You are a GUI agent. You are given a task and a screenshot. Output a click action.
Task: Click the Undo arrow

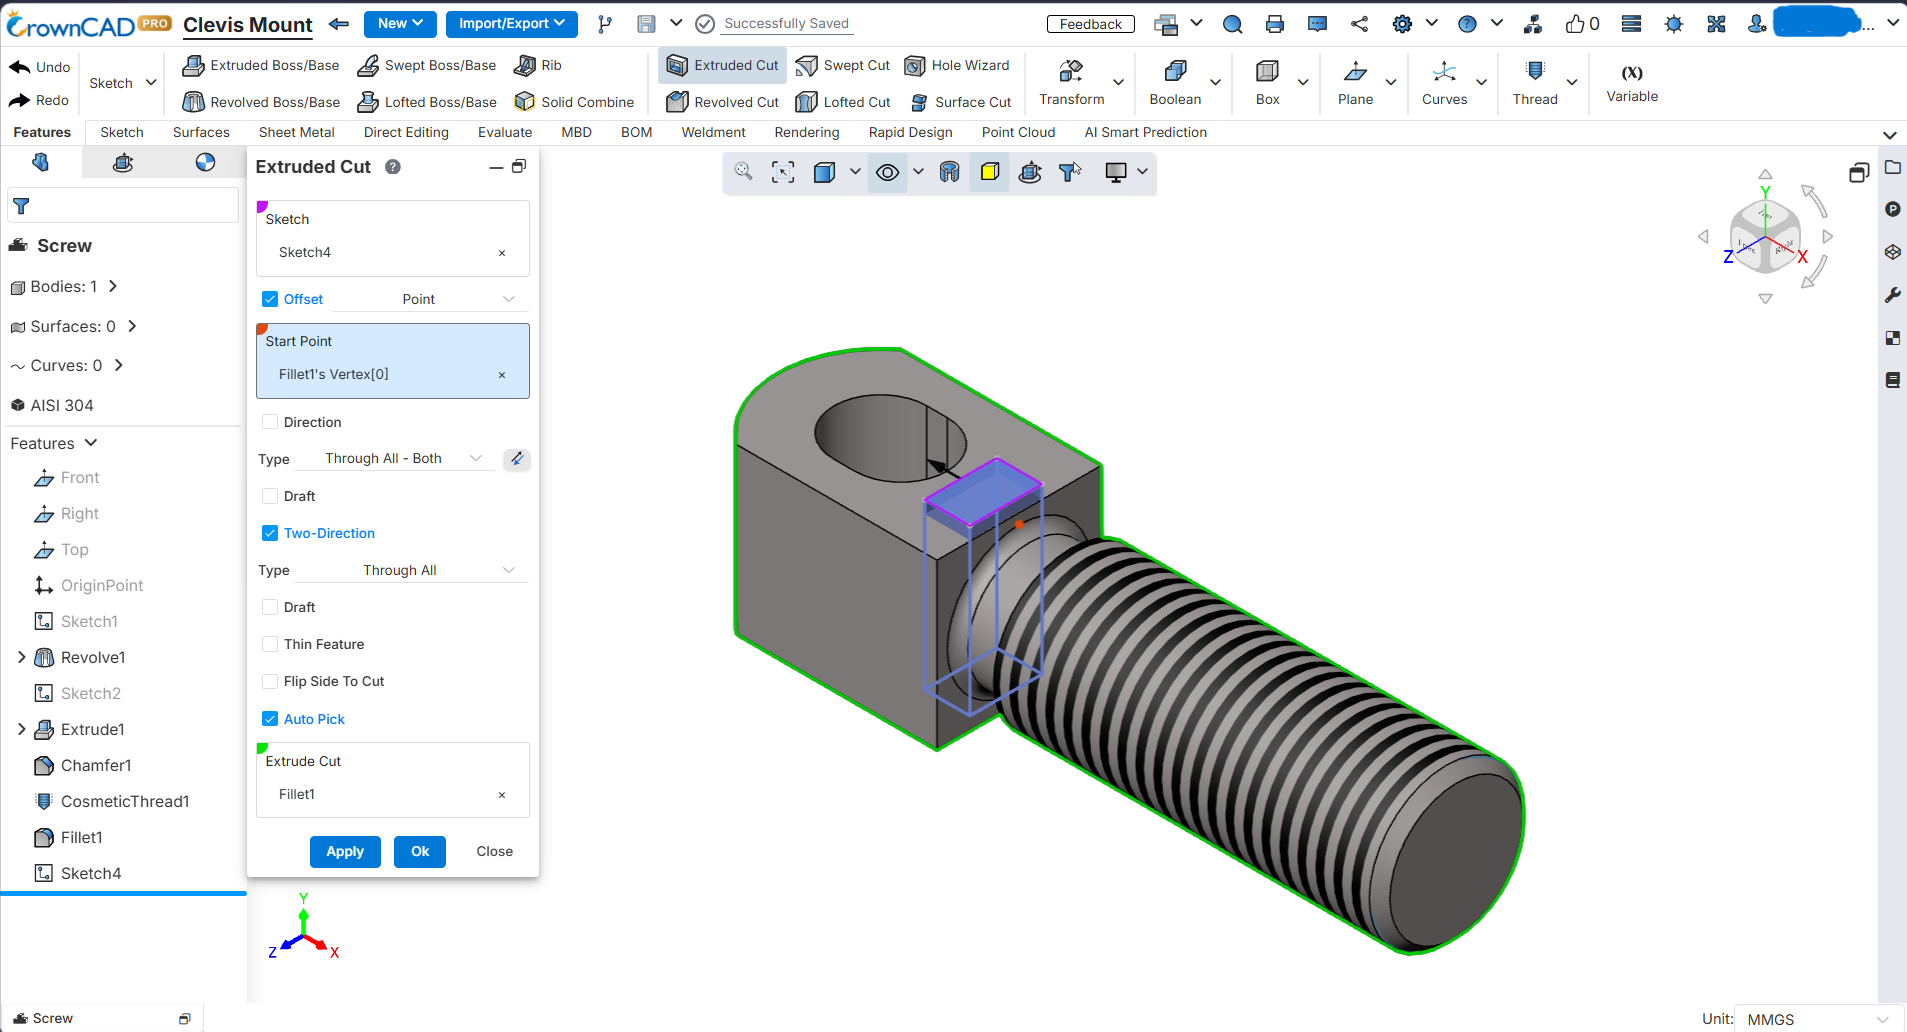20,67
